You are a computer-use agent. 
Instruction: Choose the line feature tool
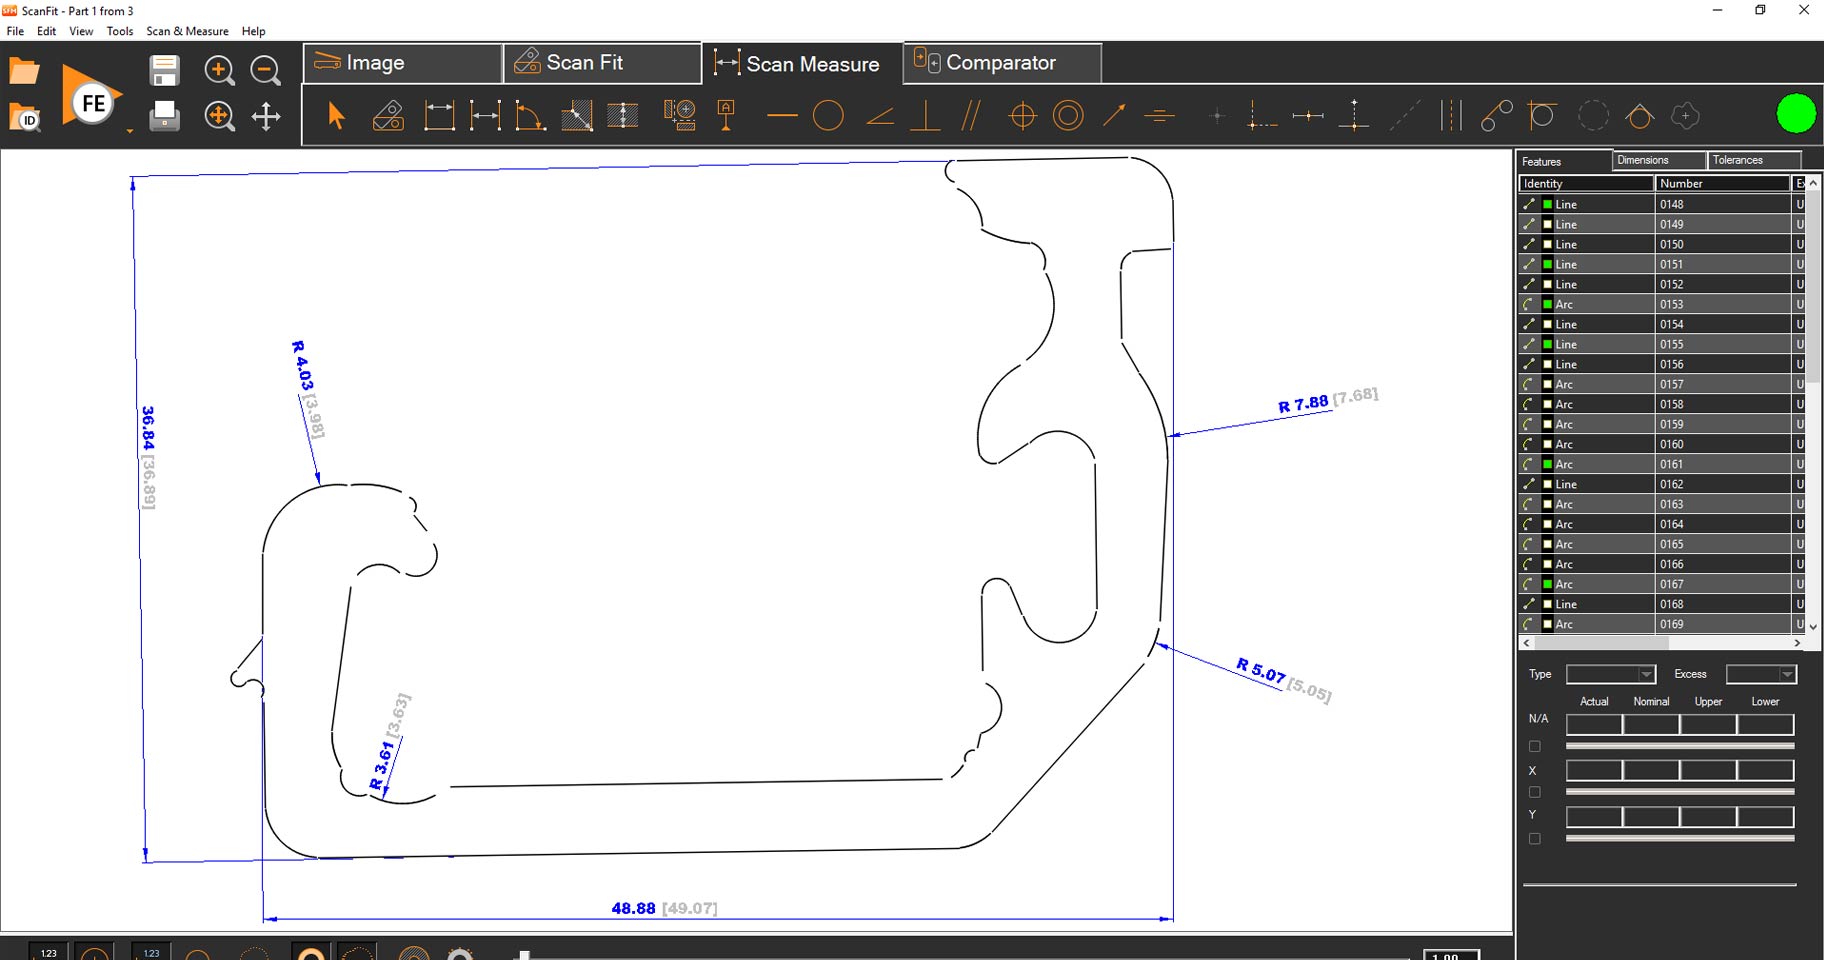point(782,116)
